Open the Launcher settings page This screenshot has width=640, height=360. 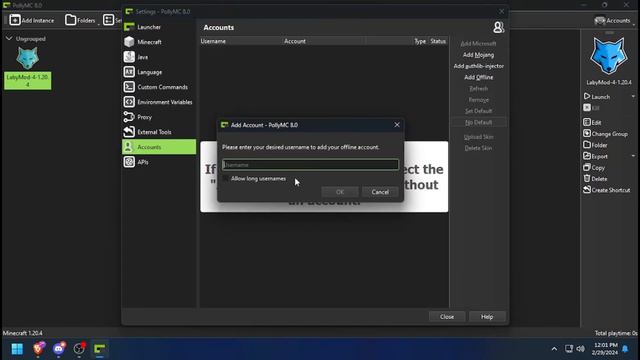click(159, 27)
